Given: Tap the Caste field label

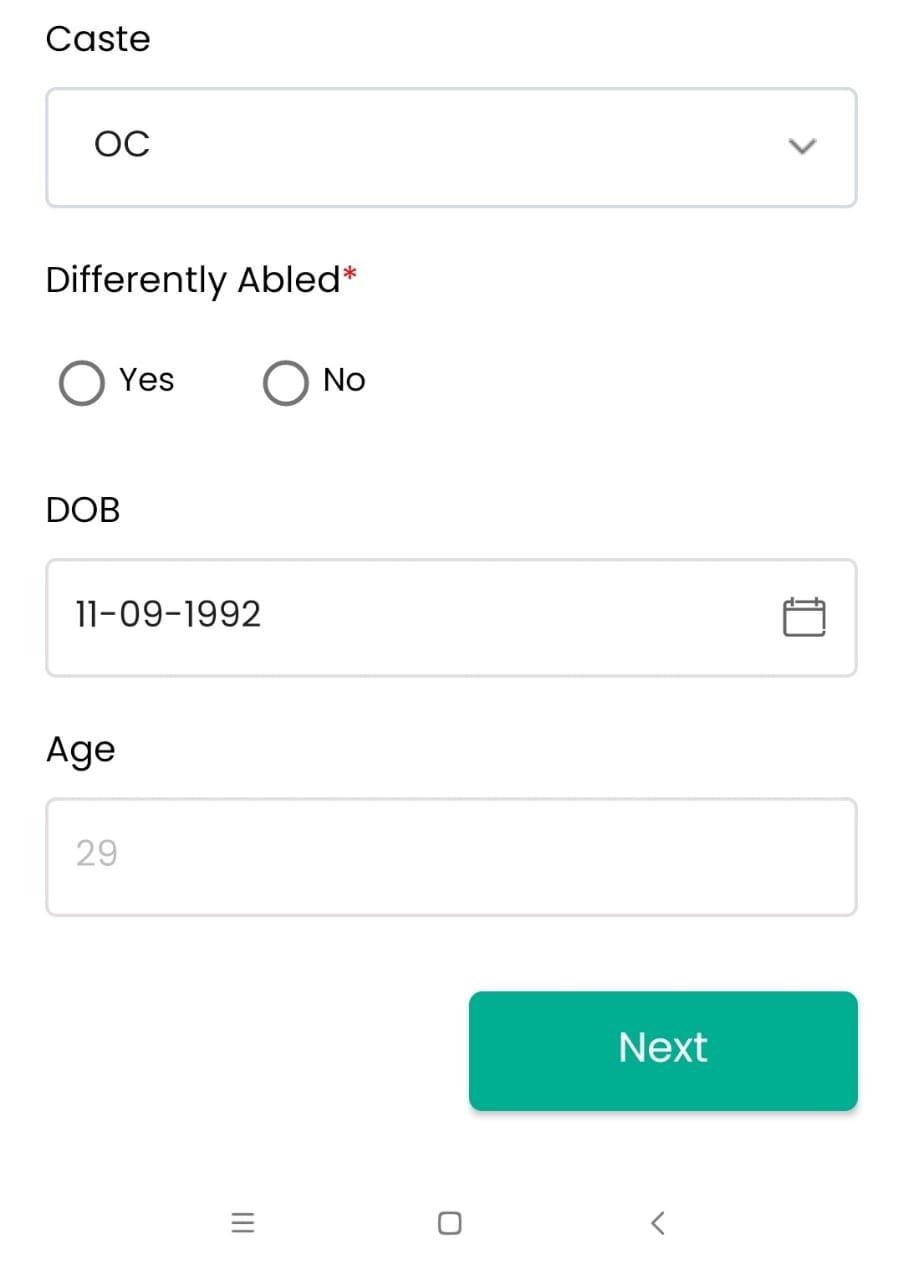Looking at the screenshot, I should [98, 39].
